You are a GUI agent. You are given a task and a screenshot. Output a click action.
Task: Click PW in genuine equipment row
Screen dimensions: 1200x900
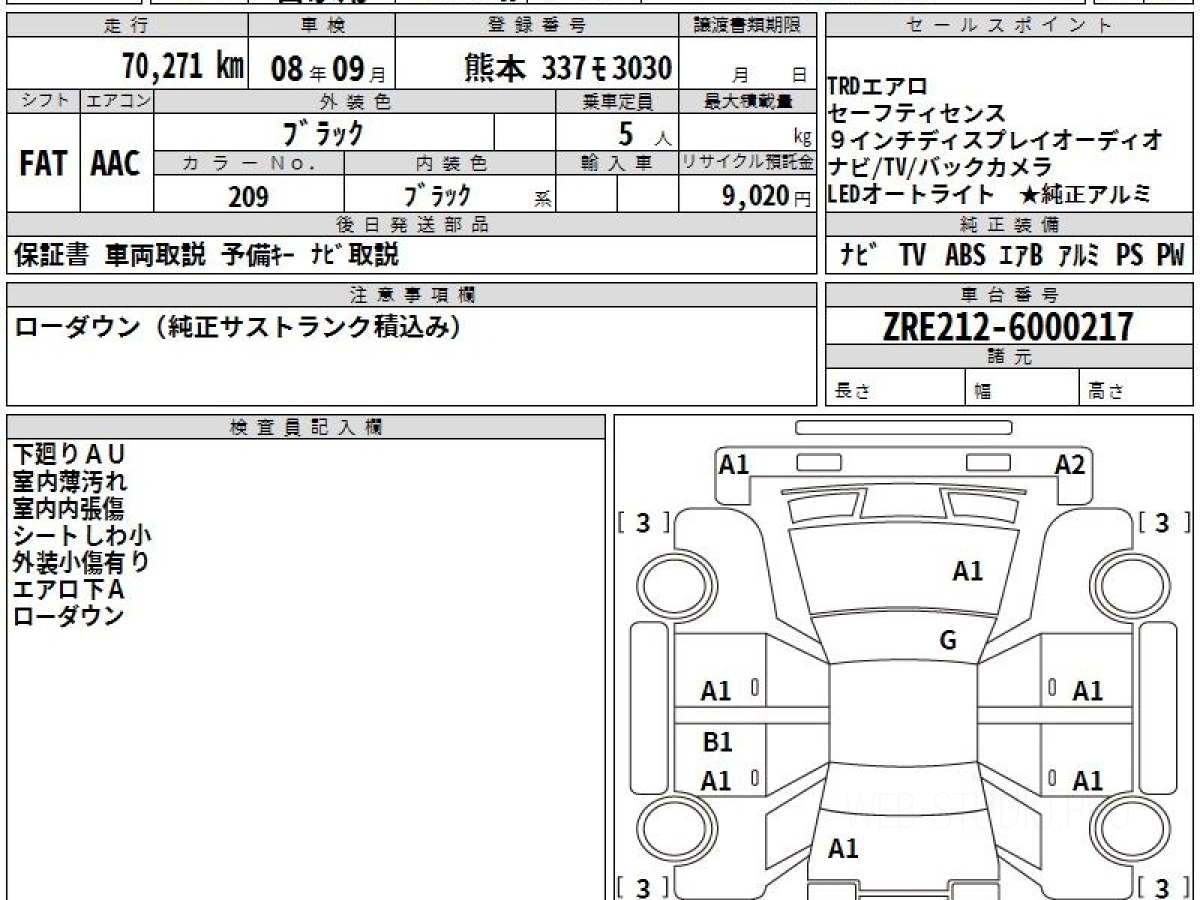click(1170, 255)
